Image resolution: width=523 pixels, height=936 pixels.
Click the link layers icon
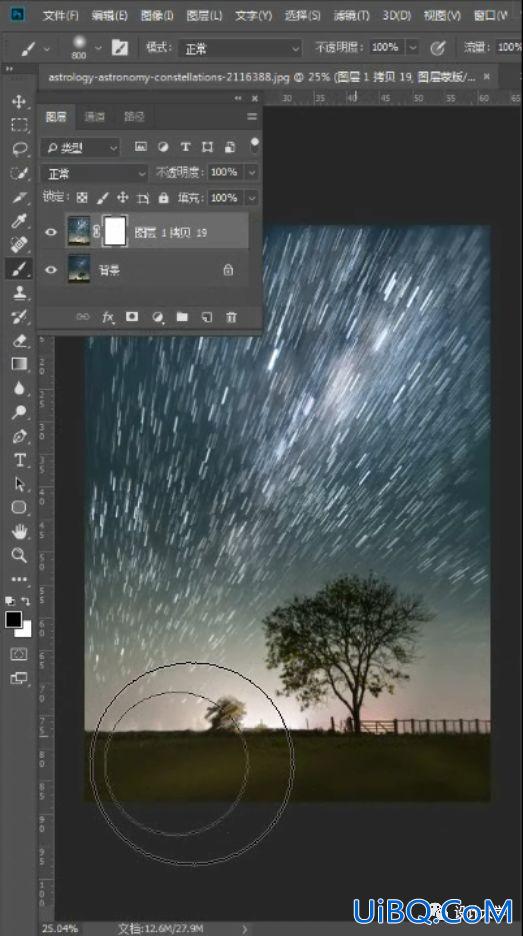[82, 317]
